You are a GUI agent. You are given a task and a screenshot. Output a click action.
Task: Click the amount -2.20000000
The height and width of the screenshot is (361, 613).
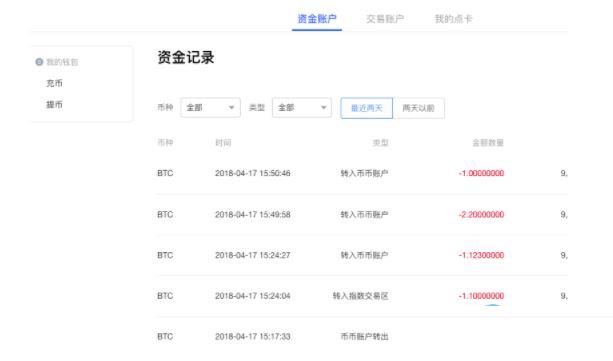tap(481, 214)
